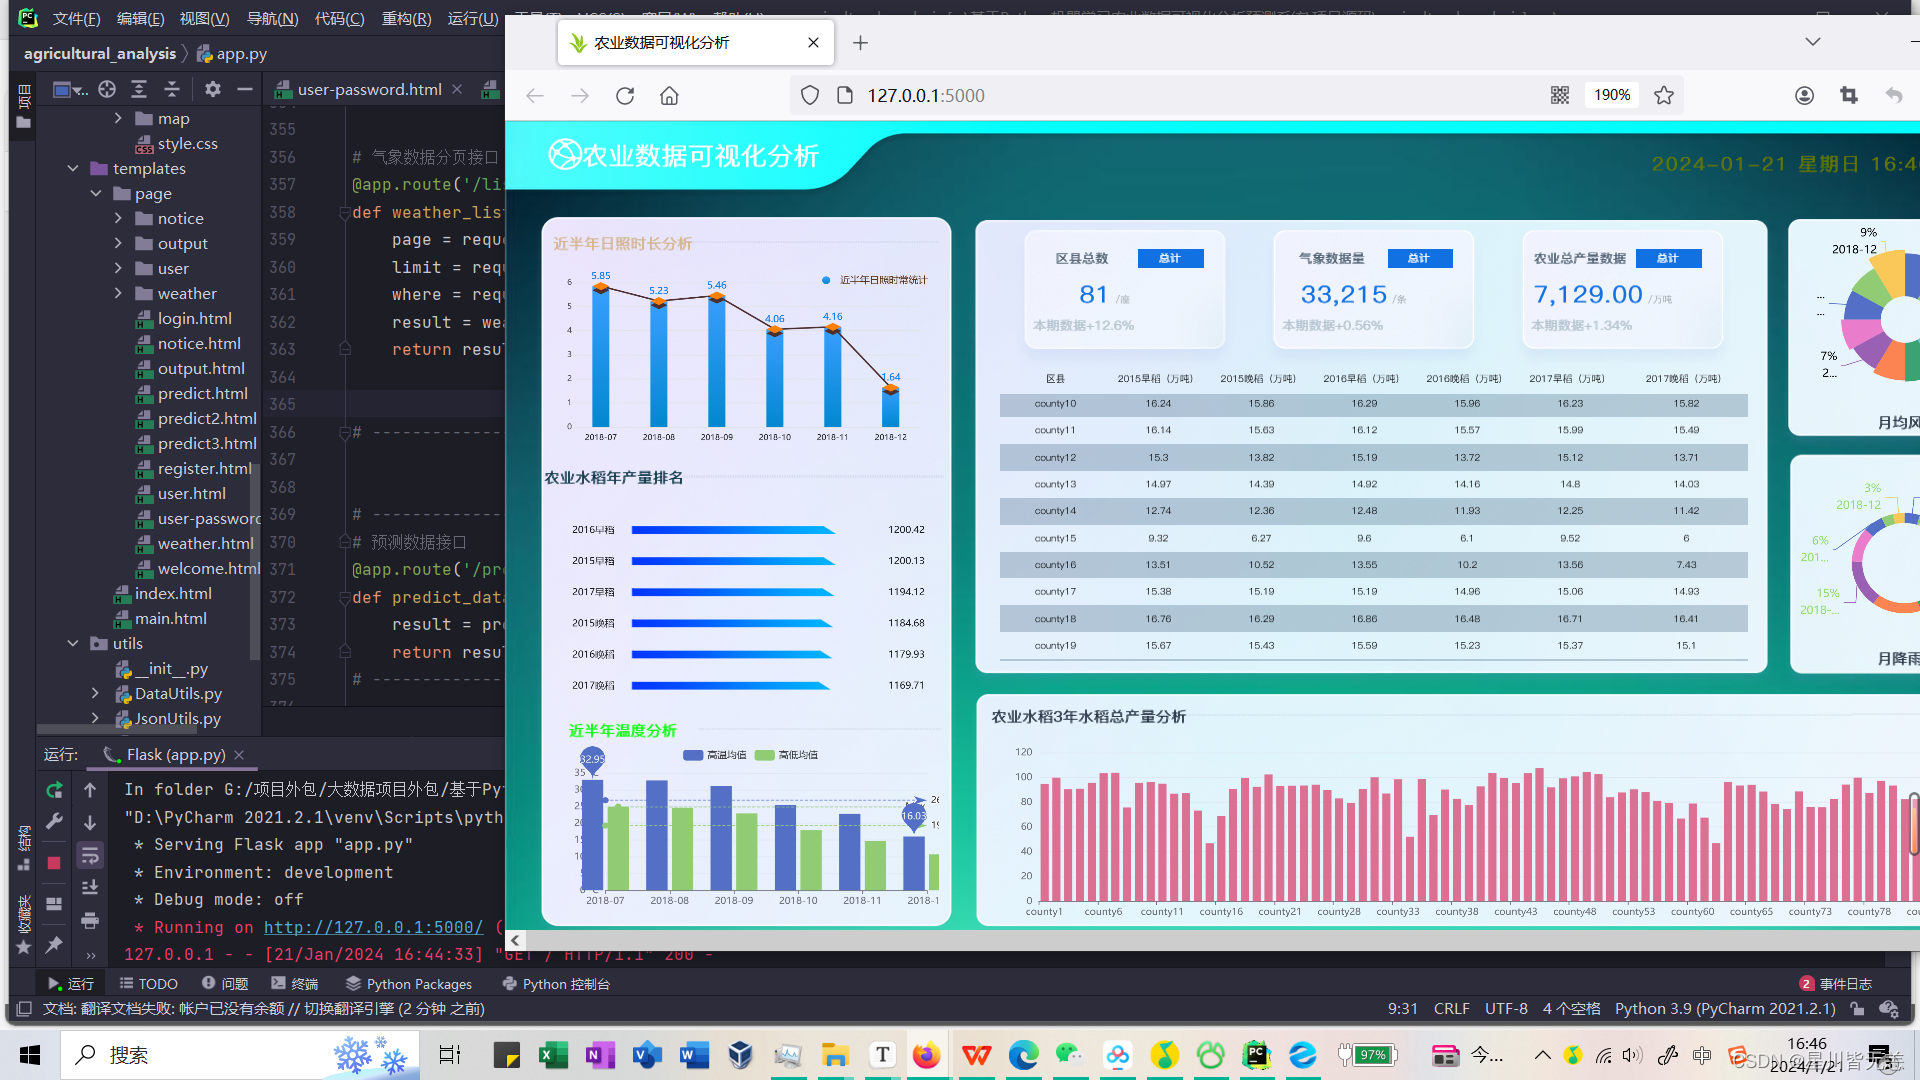Screen dimensions: 1920x1080
Task: Click the locate current file crosshair icon
Action: (x=107, y=89)
